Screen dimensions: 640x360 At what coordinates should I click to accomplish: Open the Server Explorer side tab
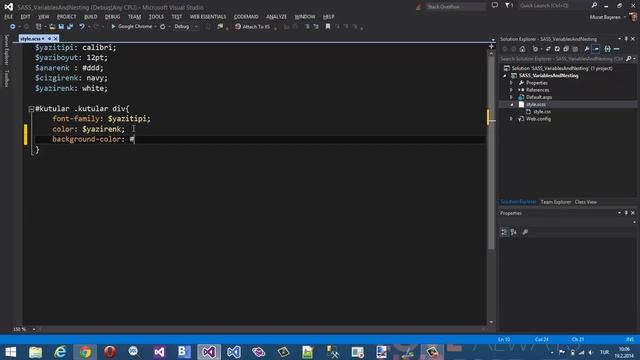(x=6, y=50)
